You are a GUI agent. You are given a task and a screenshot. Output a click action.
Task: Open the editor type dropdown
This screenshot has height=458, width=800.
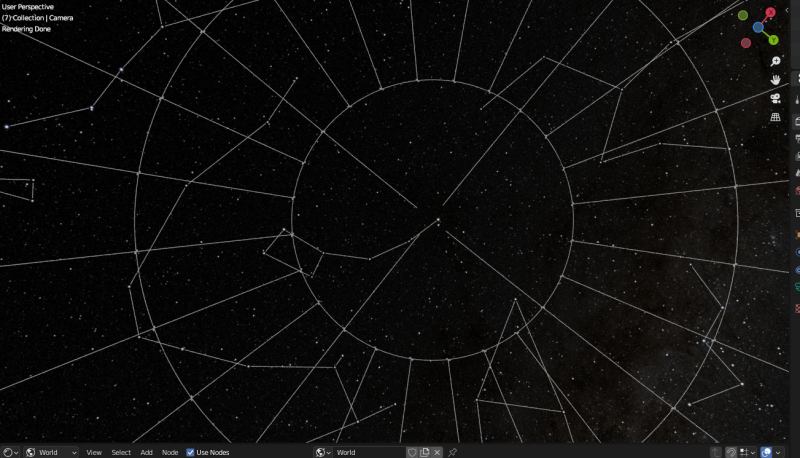coord(10,452)
